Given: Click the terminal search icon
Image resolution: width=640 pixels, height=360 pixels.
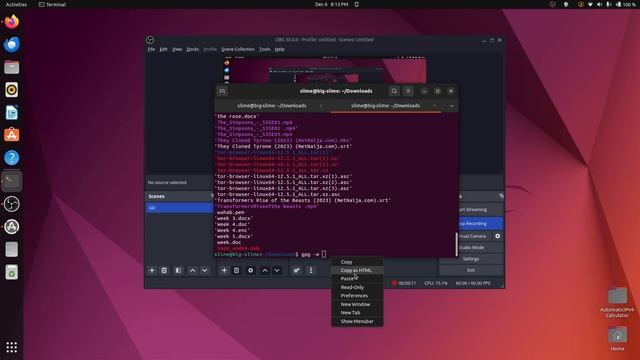Looking at the screenshot, I should (394, 91).
